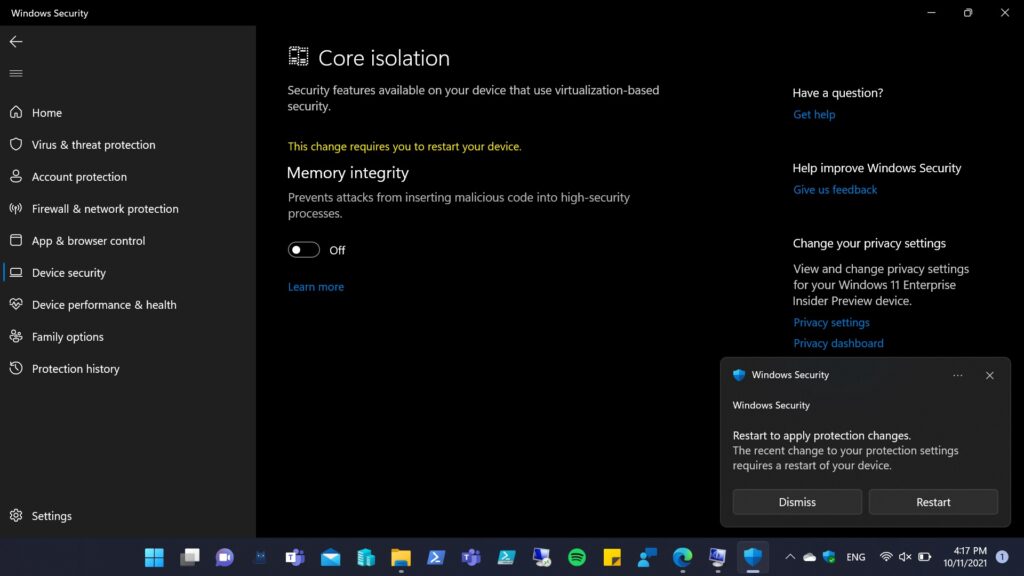Open the Home page in the sidebar
Screen dimensions: 1024x576
pos(46,113)
